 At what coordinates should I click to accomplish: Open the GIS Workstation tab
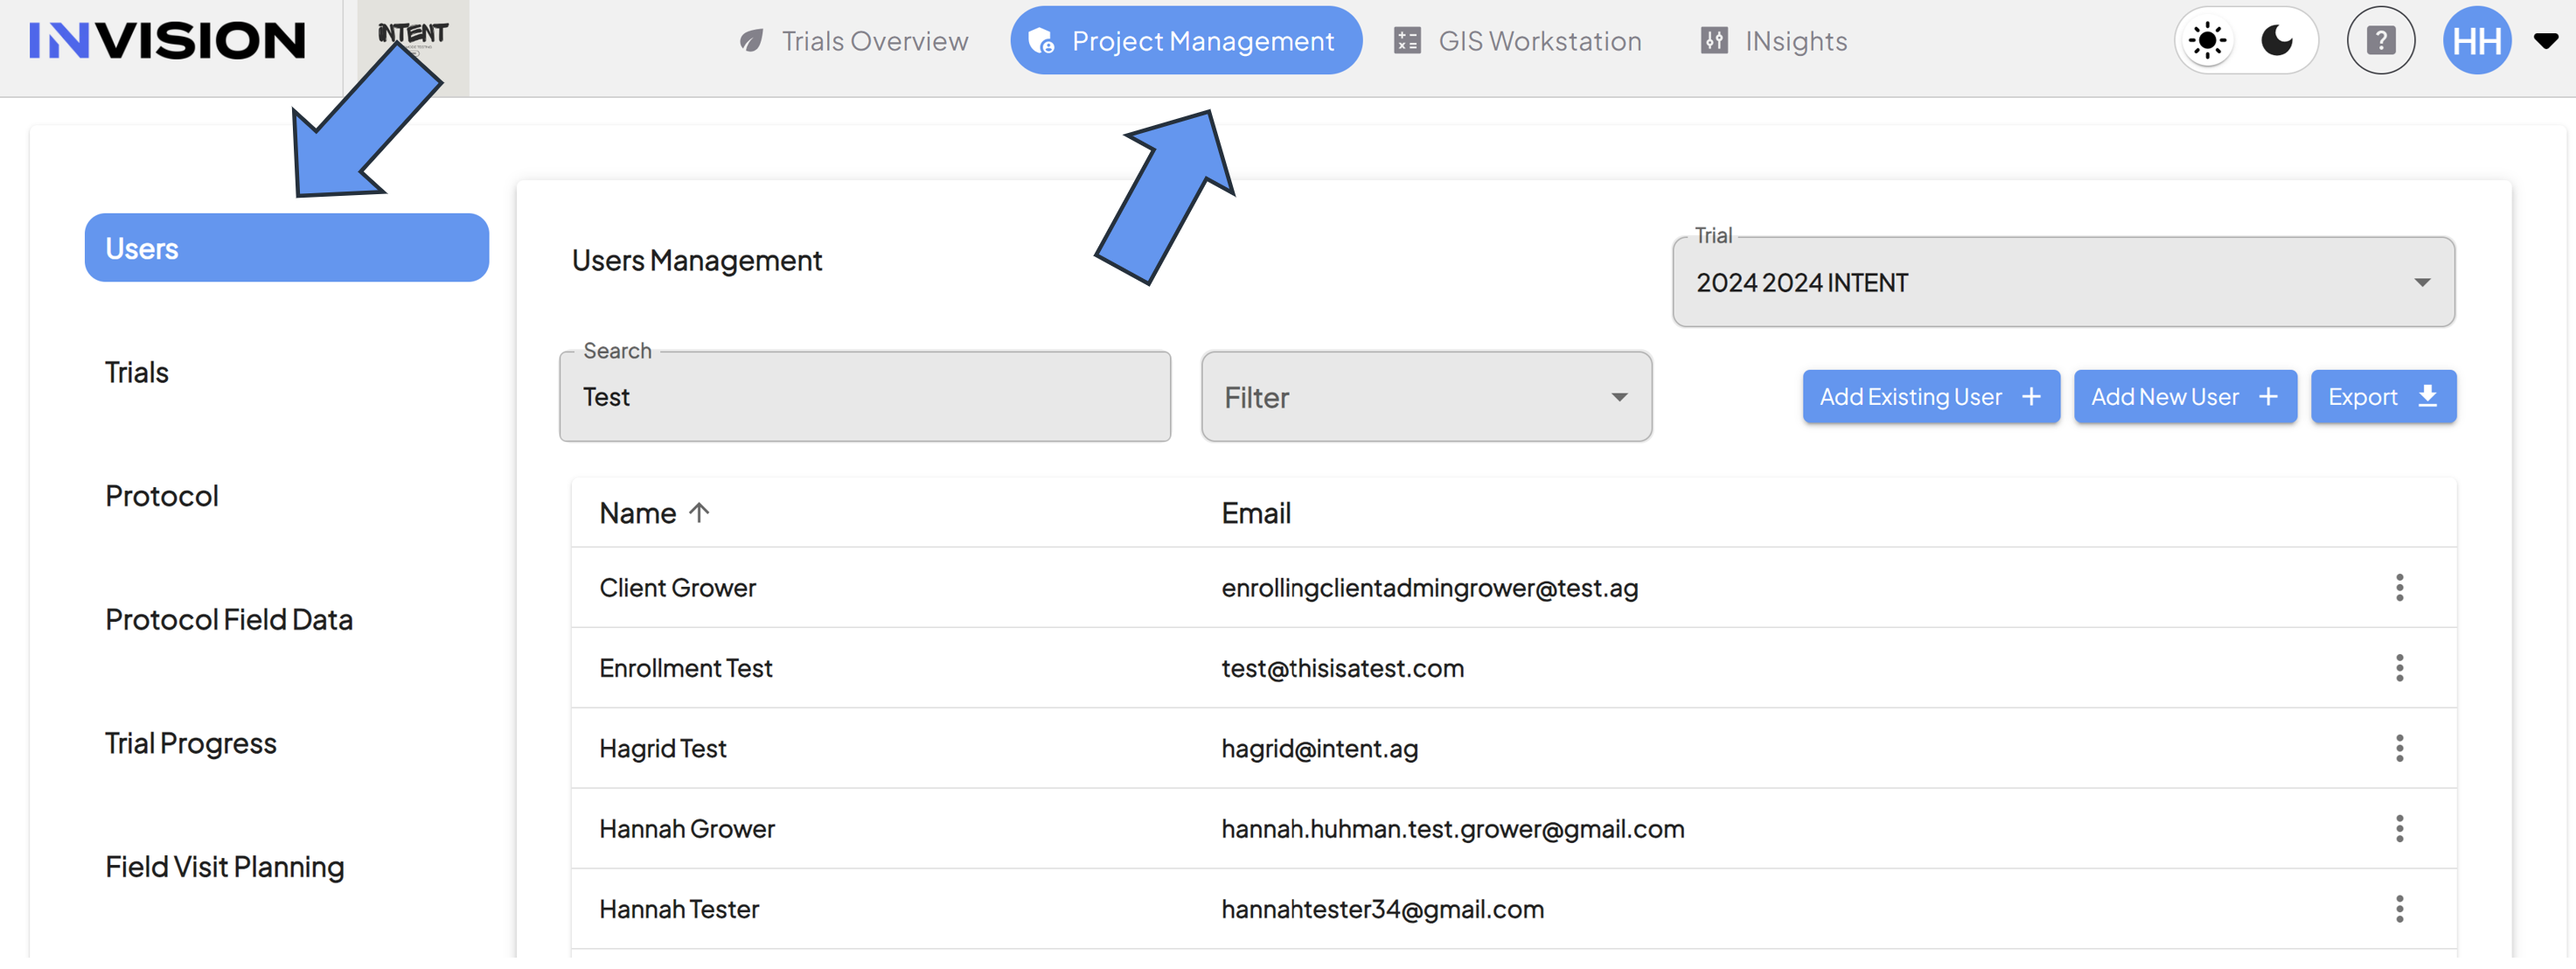(x=1518, y=41)
